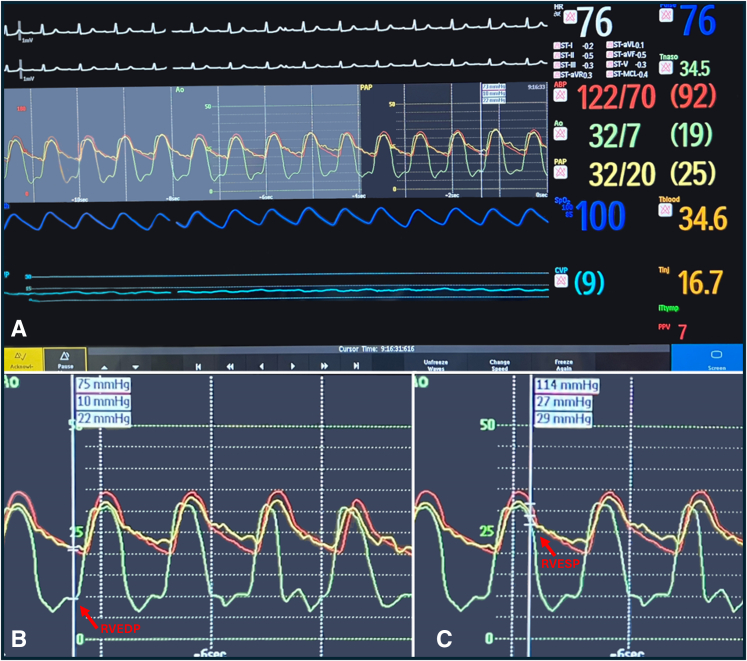Jump to last waveform record
Viewport: 747px width, 661px height.
(357, 366)
